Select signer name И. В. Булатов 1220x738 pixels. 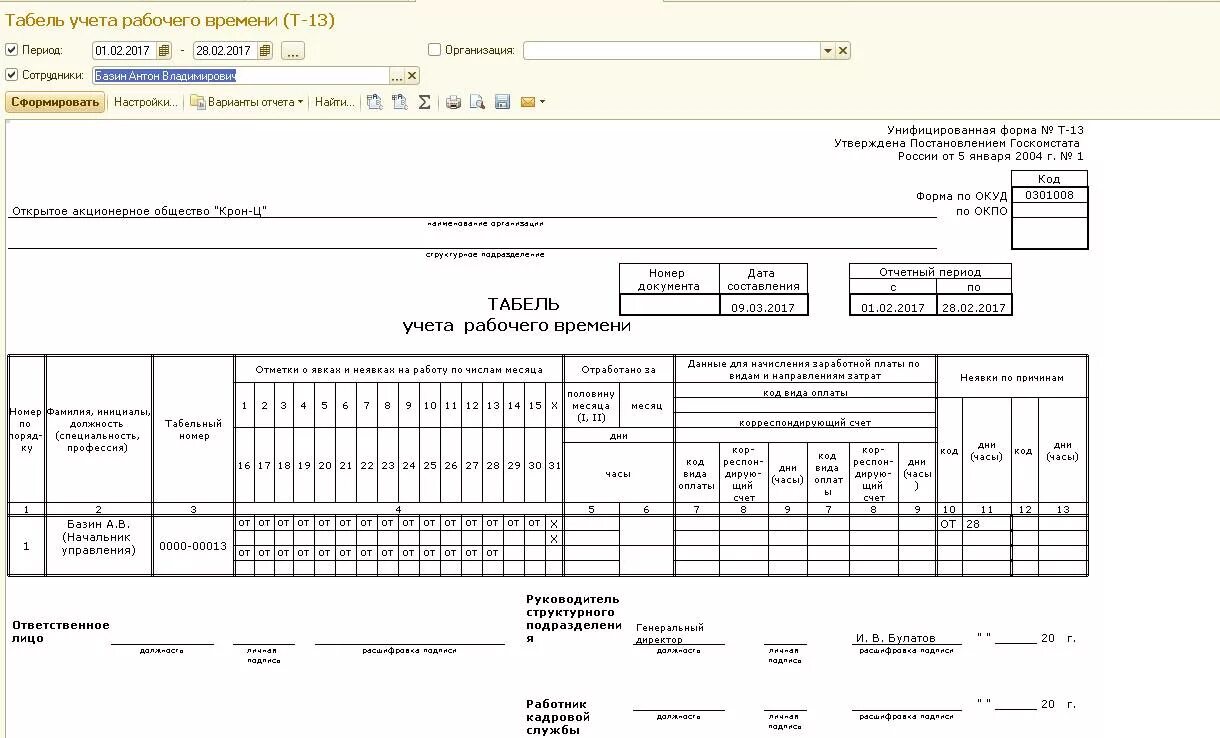click(x=896, y=638)
